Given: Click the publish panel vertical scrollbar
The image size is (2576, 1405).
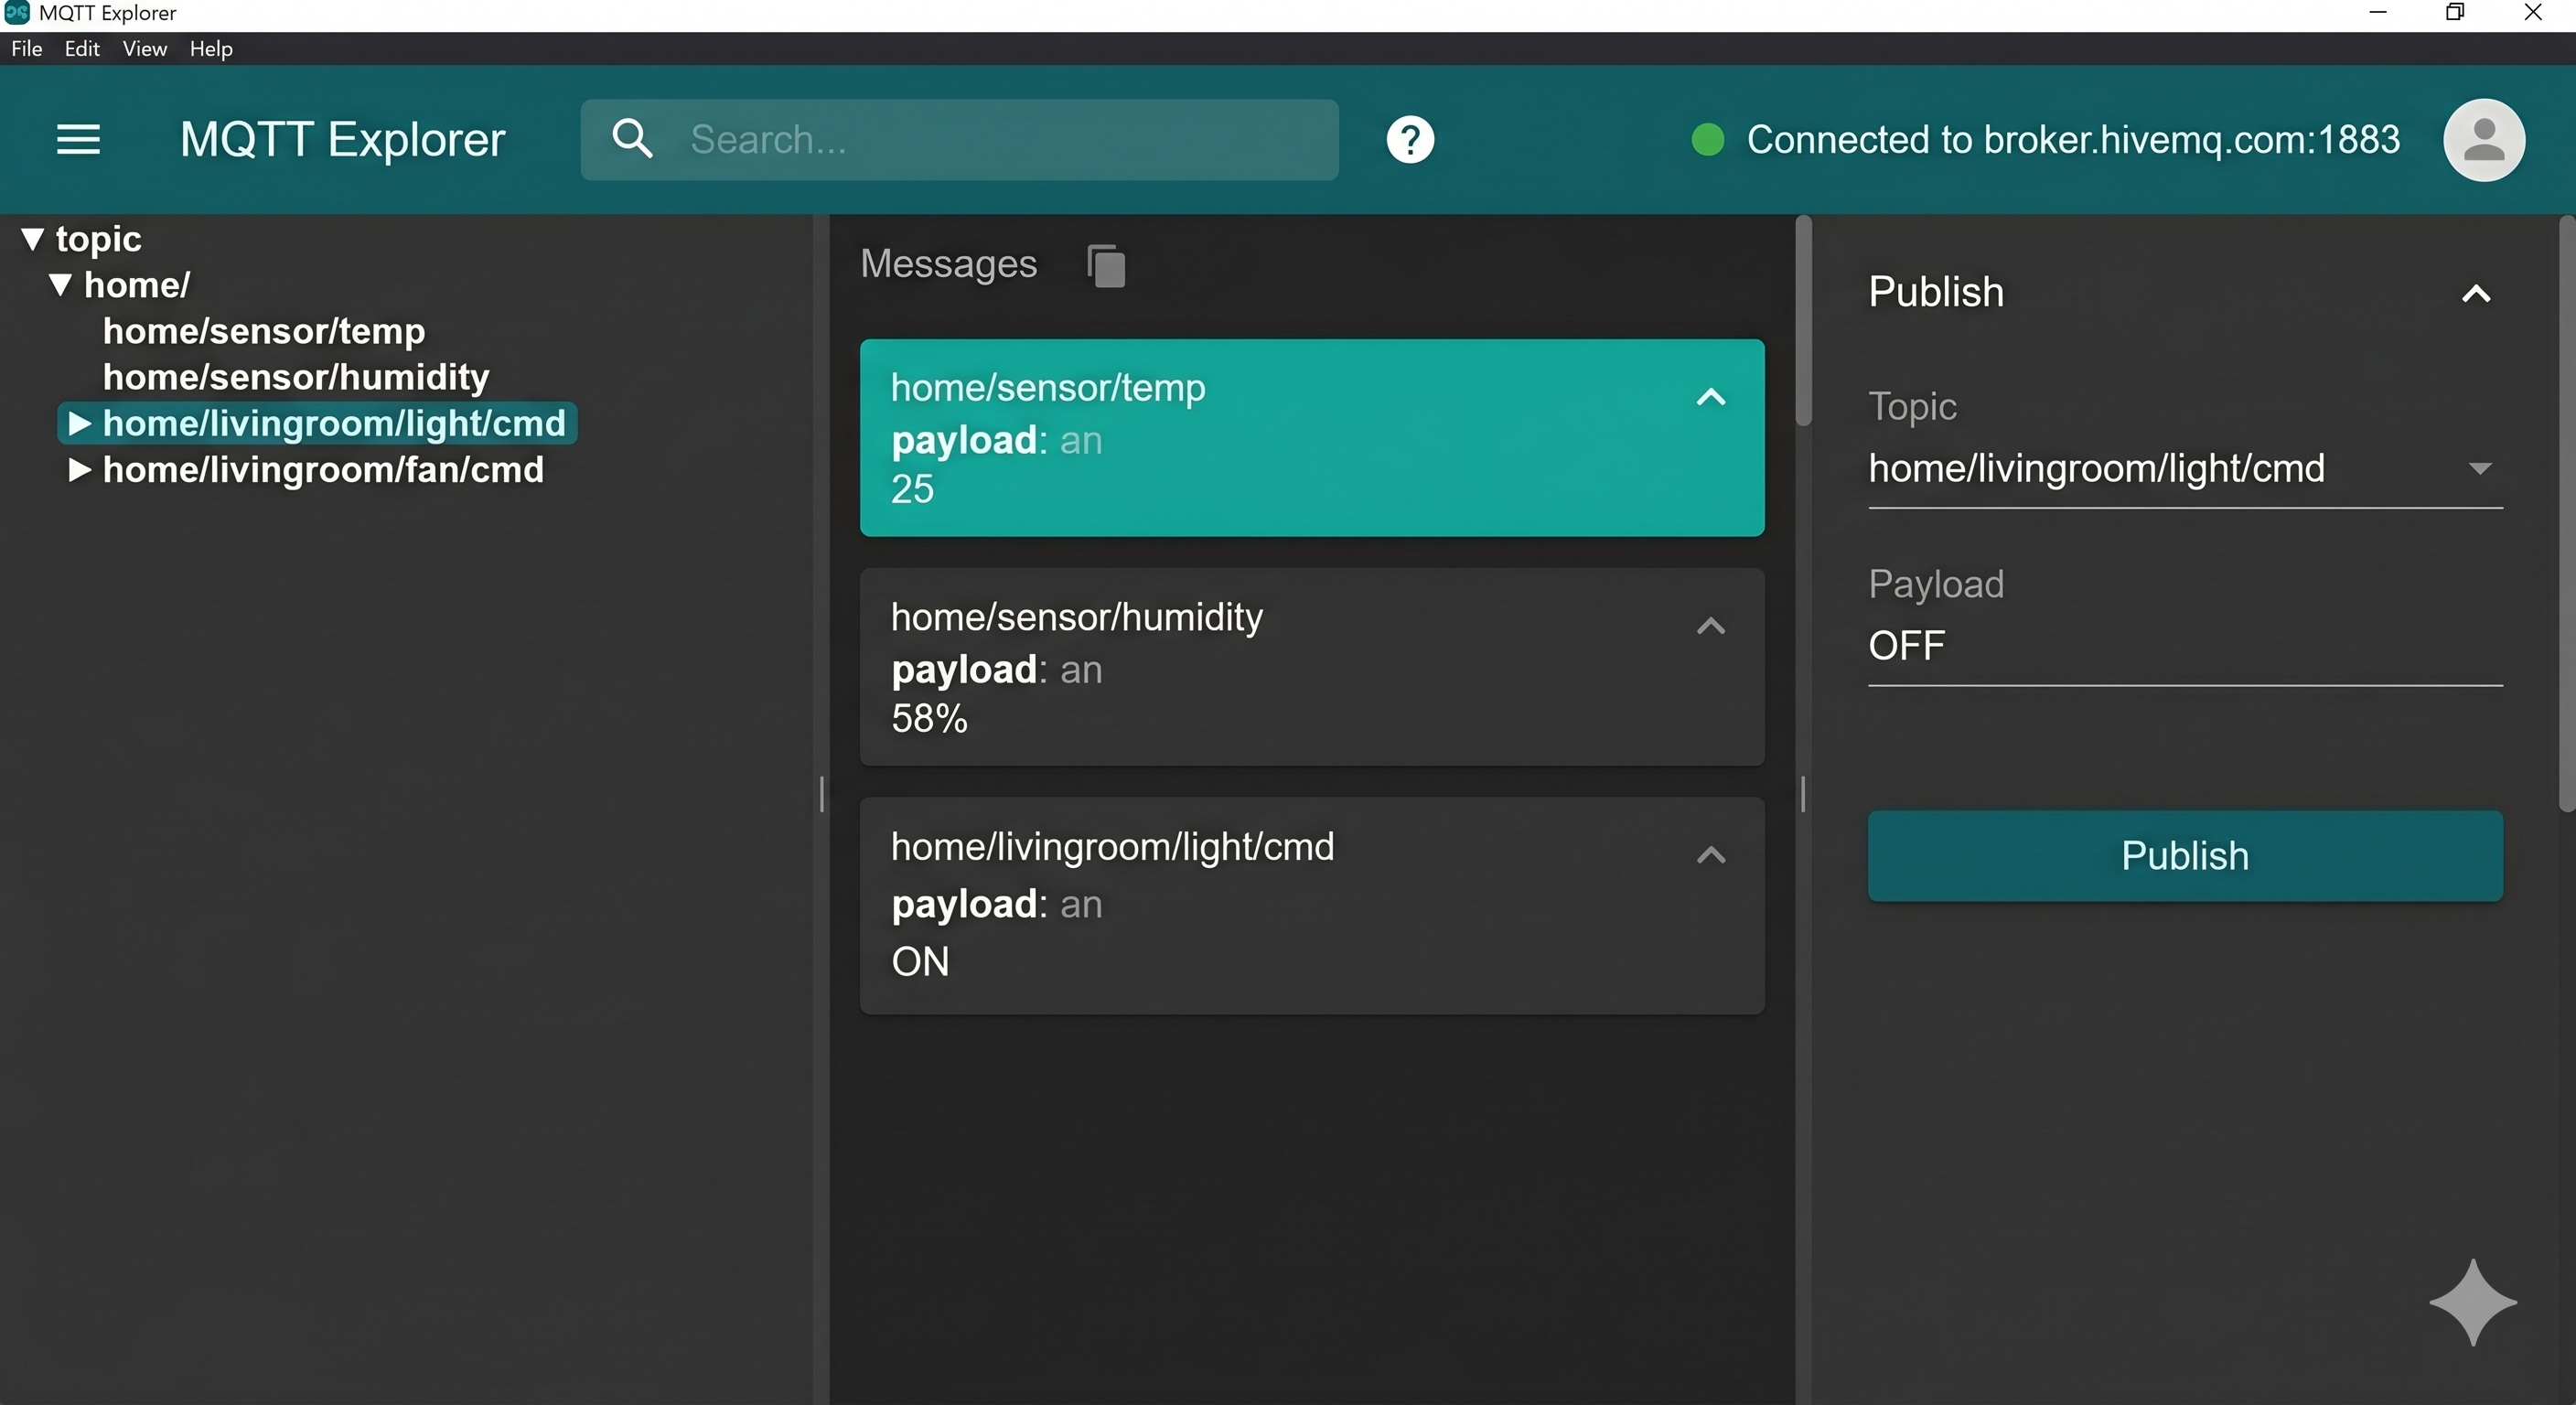Looking at the screenshot, I should 2567,513.
